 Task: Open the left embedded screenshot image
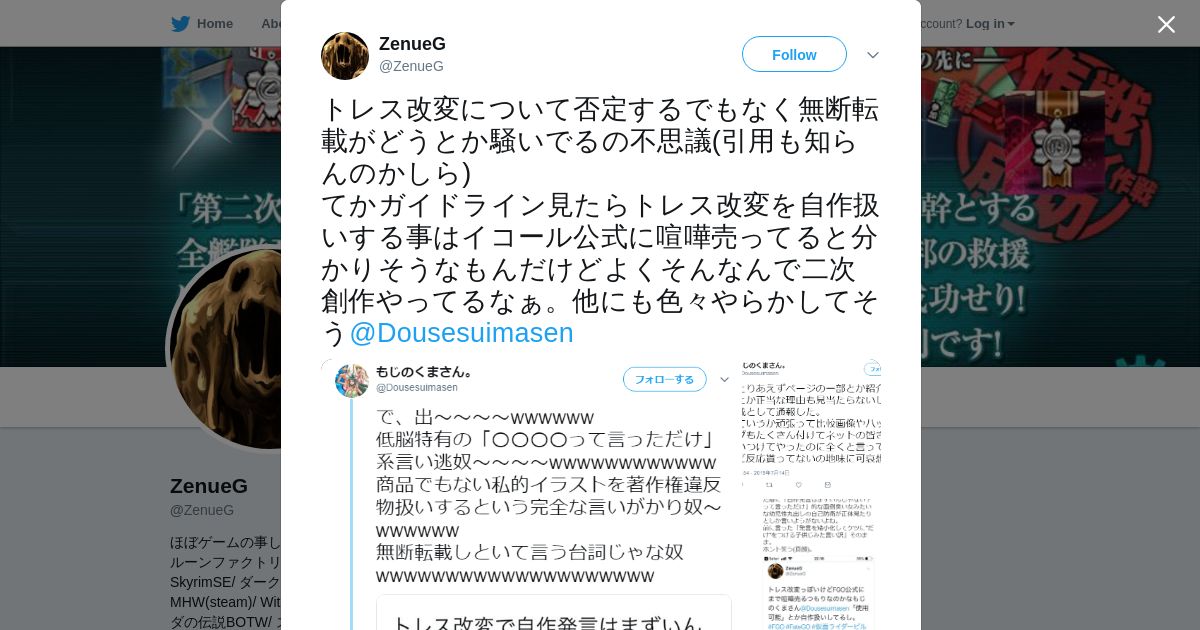pos(527,495)
